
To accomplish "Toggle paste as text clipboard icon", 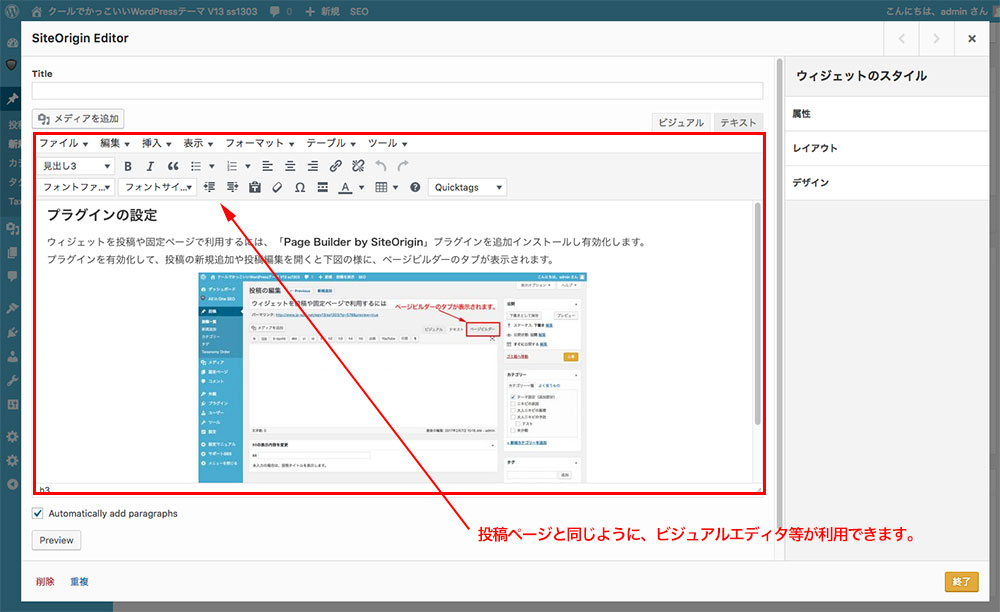I will click(x=254, y=187).
